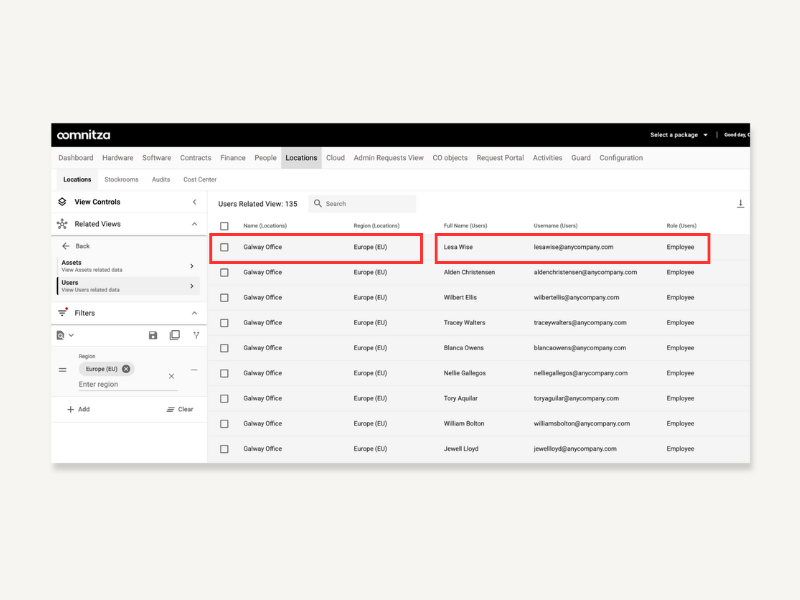This screenshot has width=800, height=600.
Task: Open the Dashboard menu
Action: pos(76,158)
